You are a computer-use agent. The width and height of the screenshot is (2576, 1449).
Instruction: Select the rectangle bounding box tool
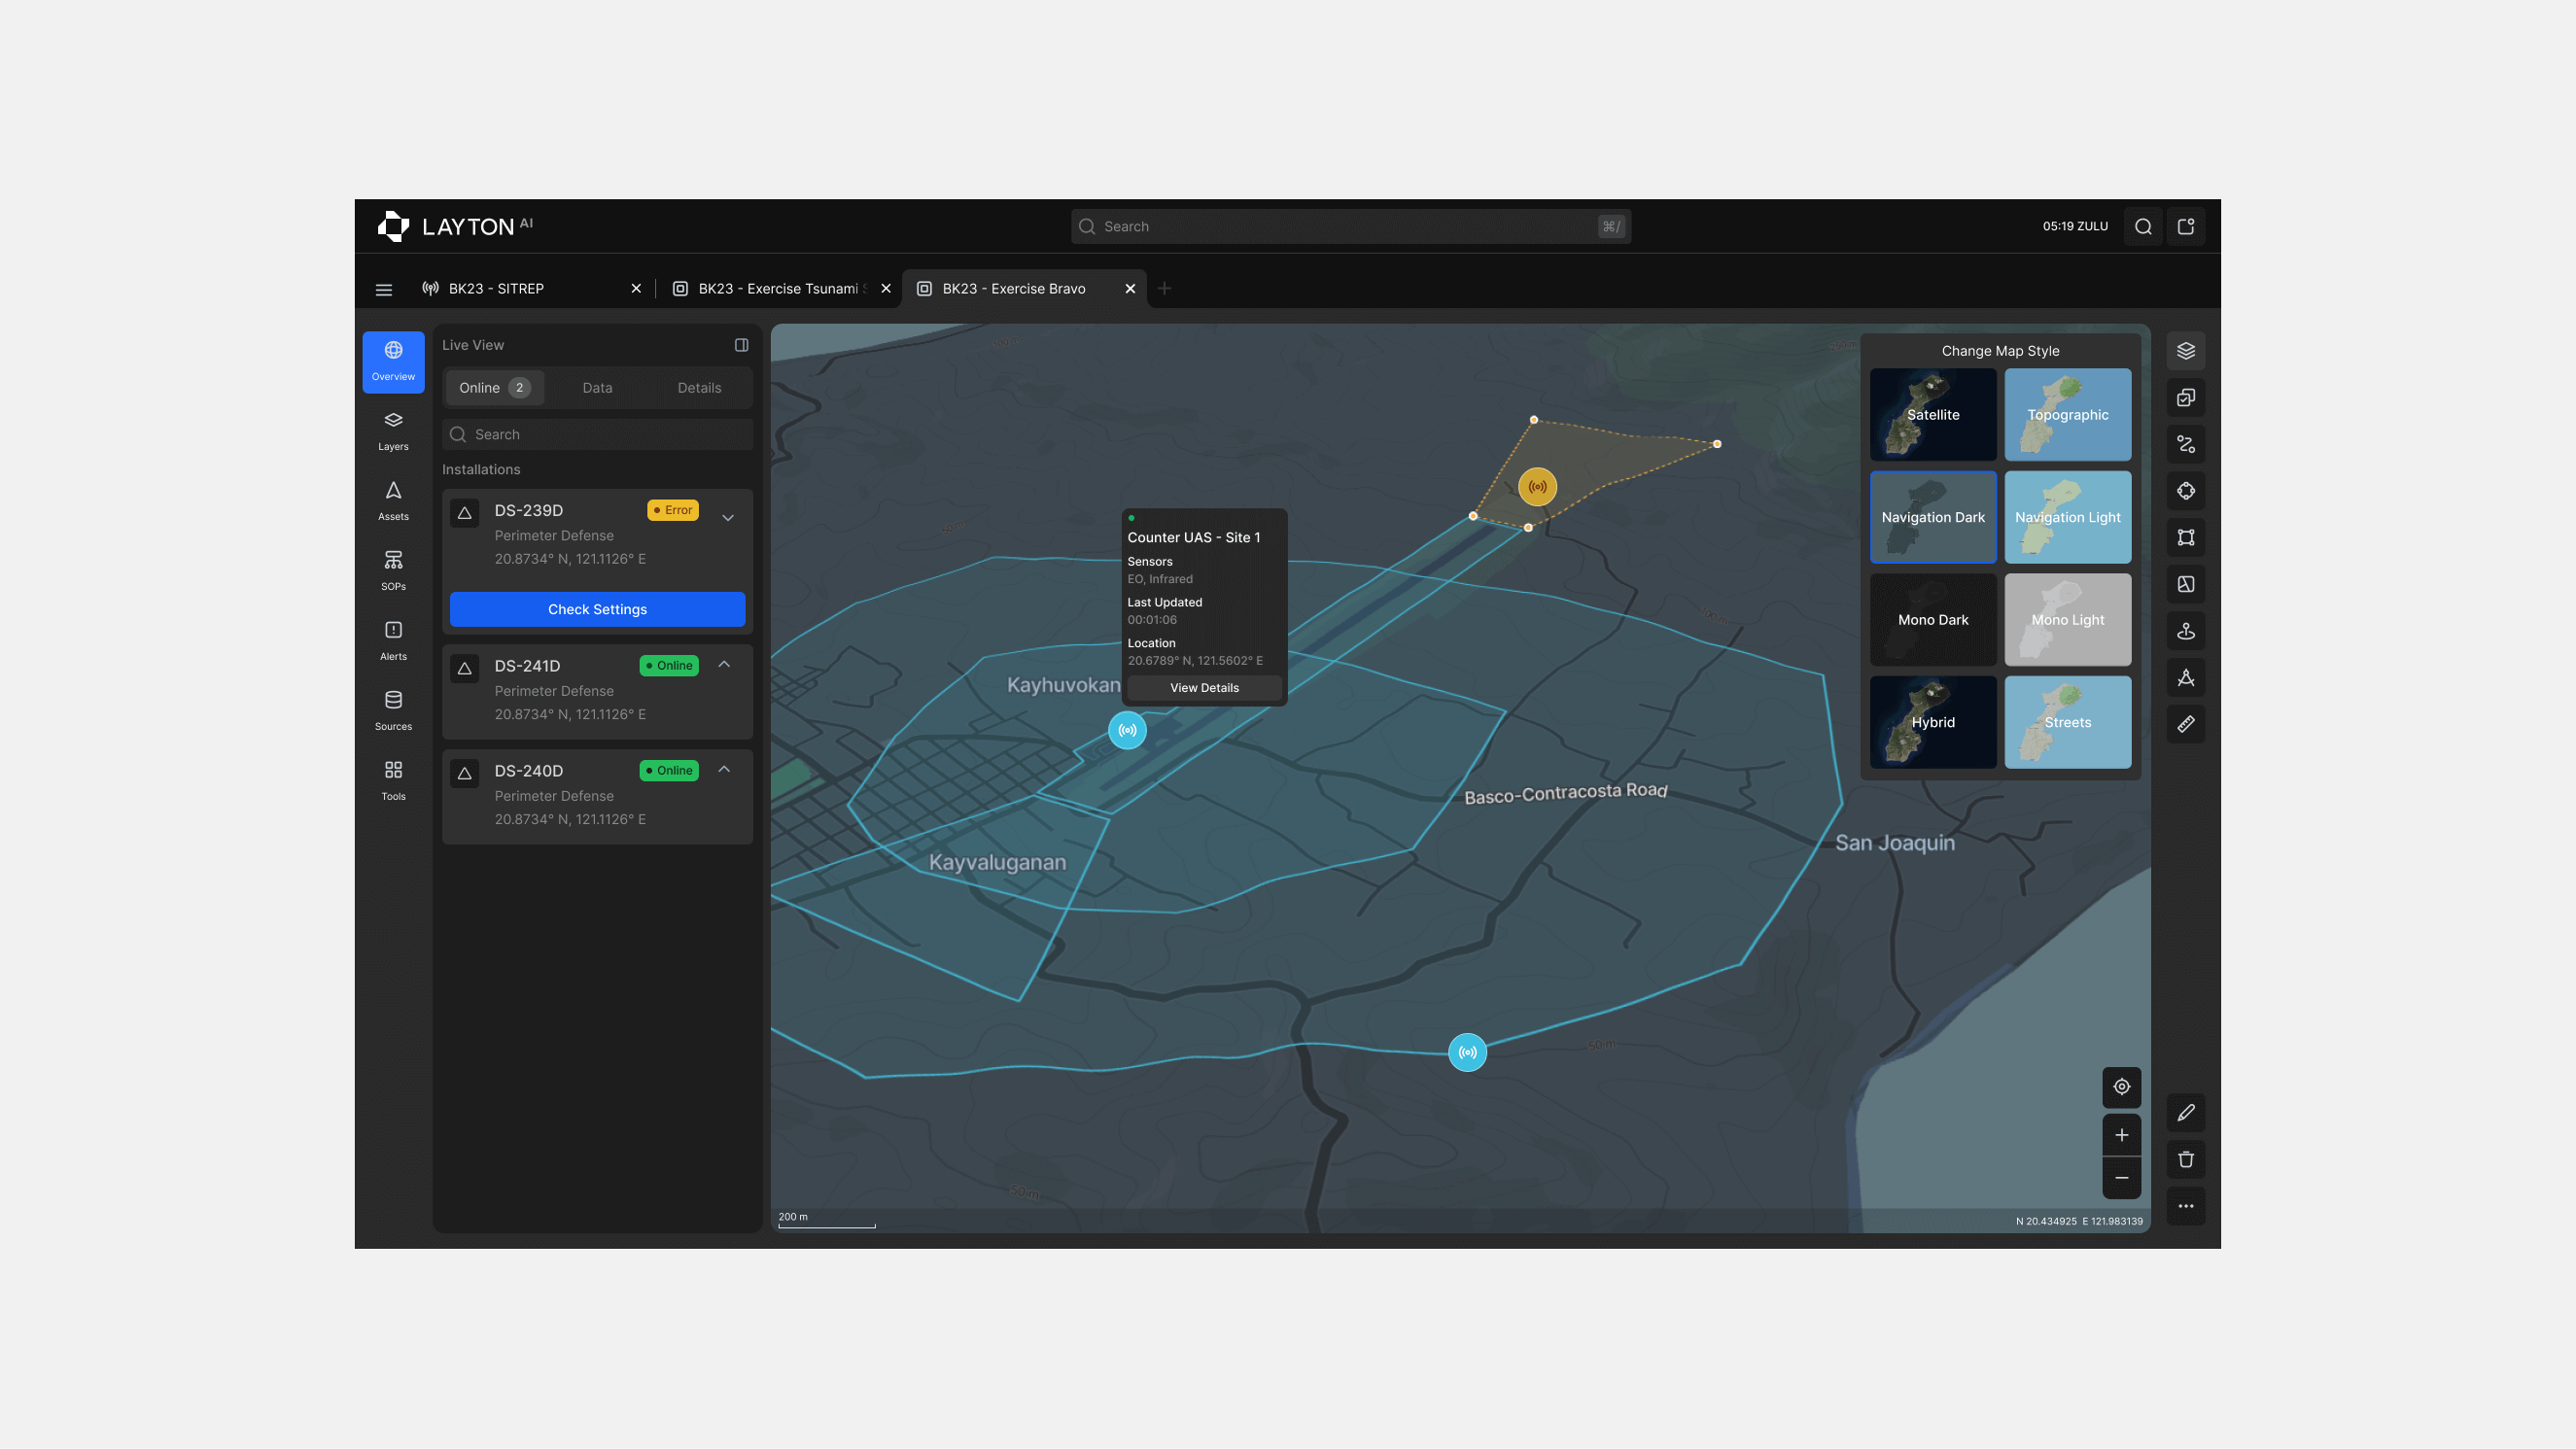tap(2186, 538)
